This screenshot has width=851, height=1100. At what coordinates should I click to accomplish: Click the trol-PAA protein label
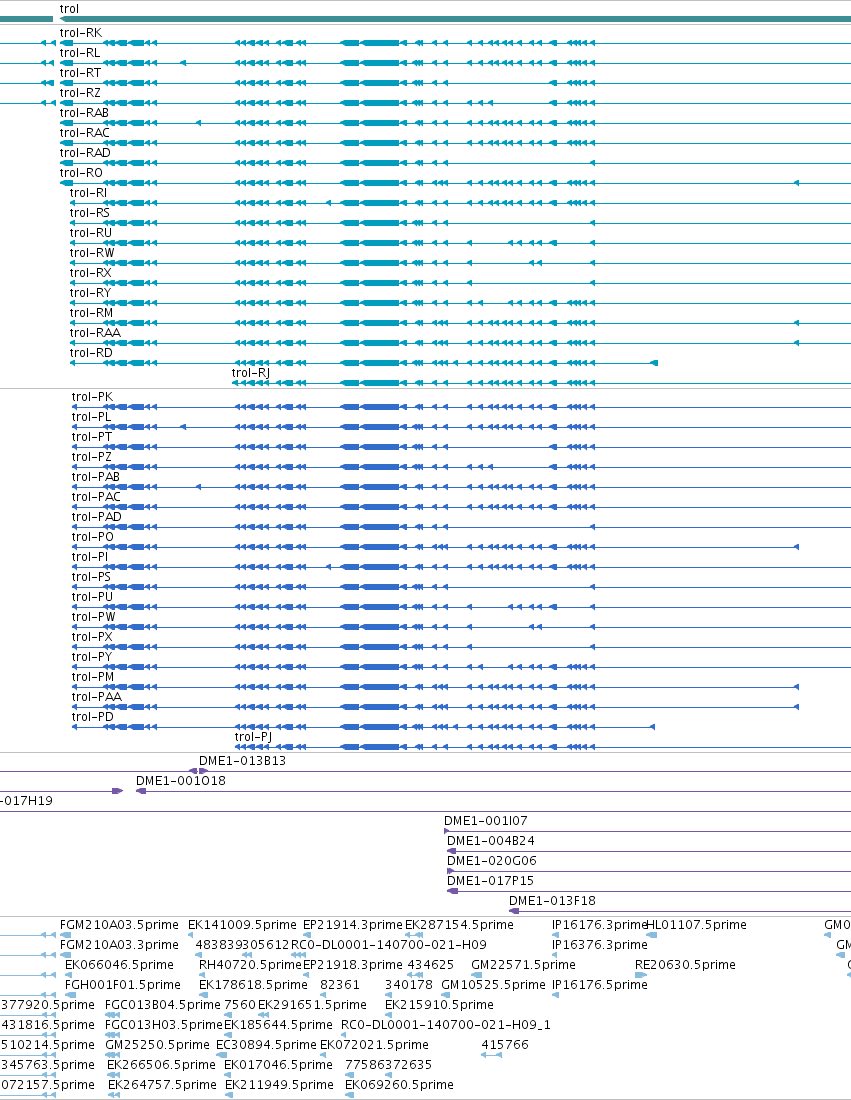pyautogui.click(x=97, y=697)
